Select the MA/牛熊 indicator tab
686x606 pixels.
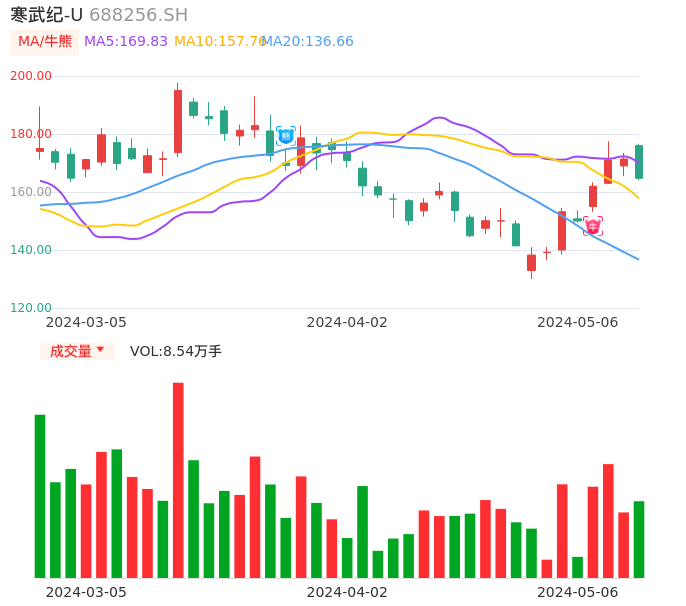44,42
